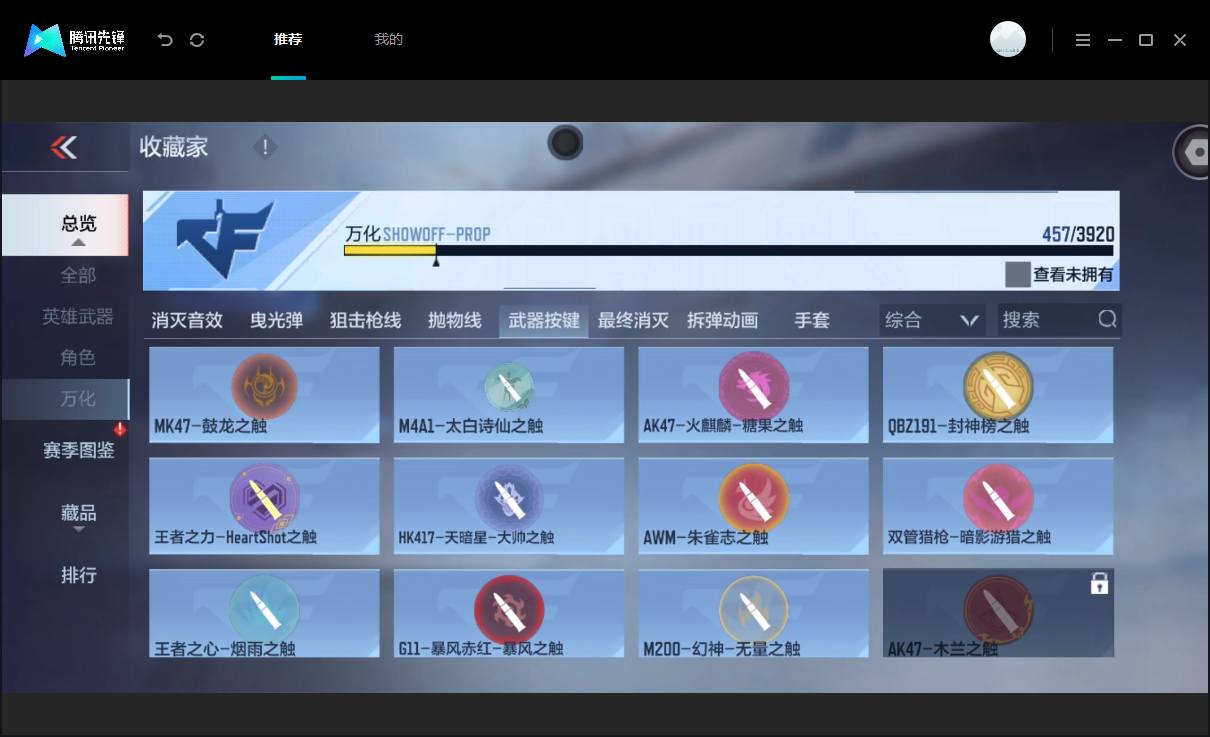
Task: Select the AK47-火麒麟-糖果之触 item icon
Action: tap(753, 386)
